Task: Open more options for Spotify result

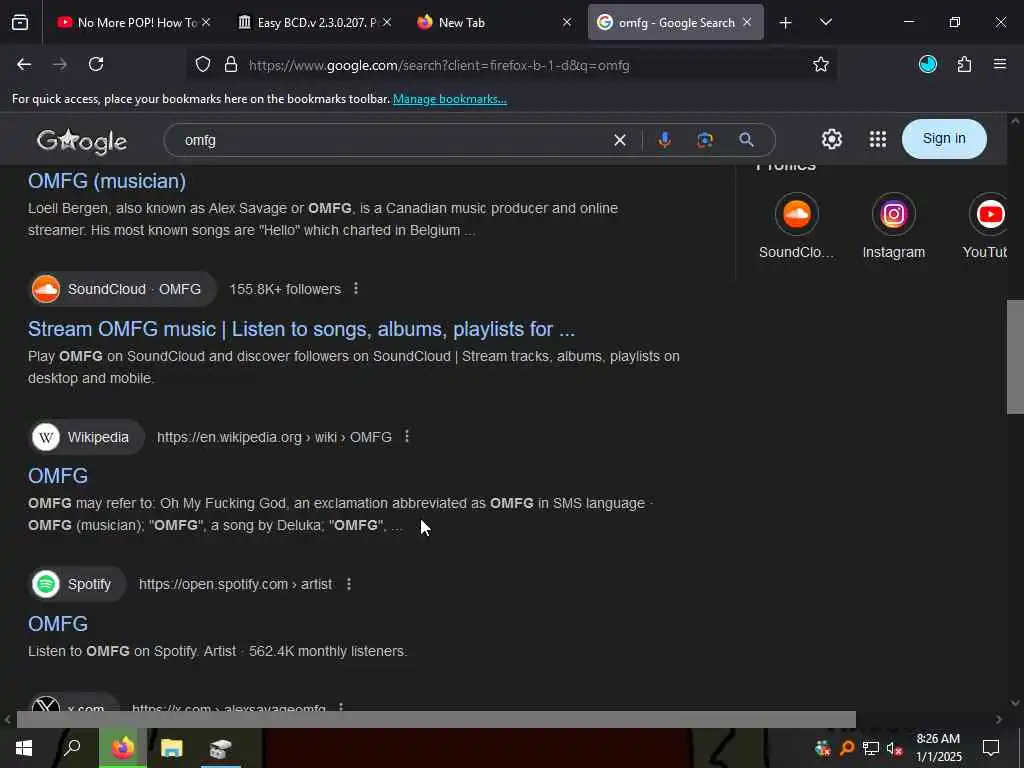Action: coord(349,584)
